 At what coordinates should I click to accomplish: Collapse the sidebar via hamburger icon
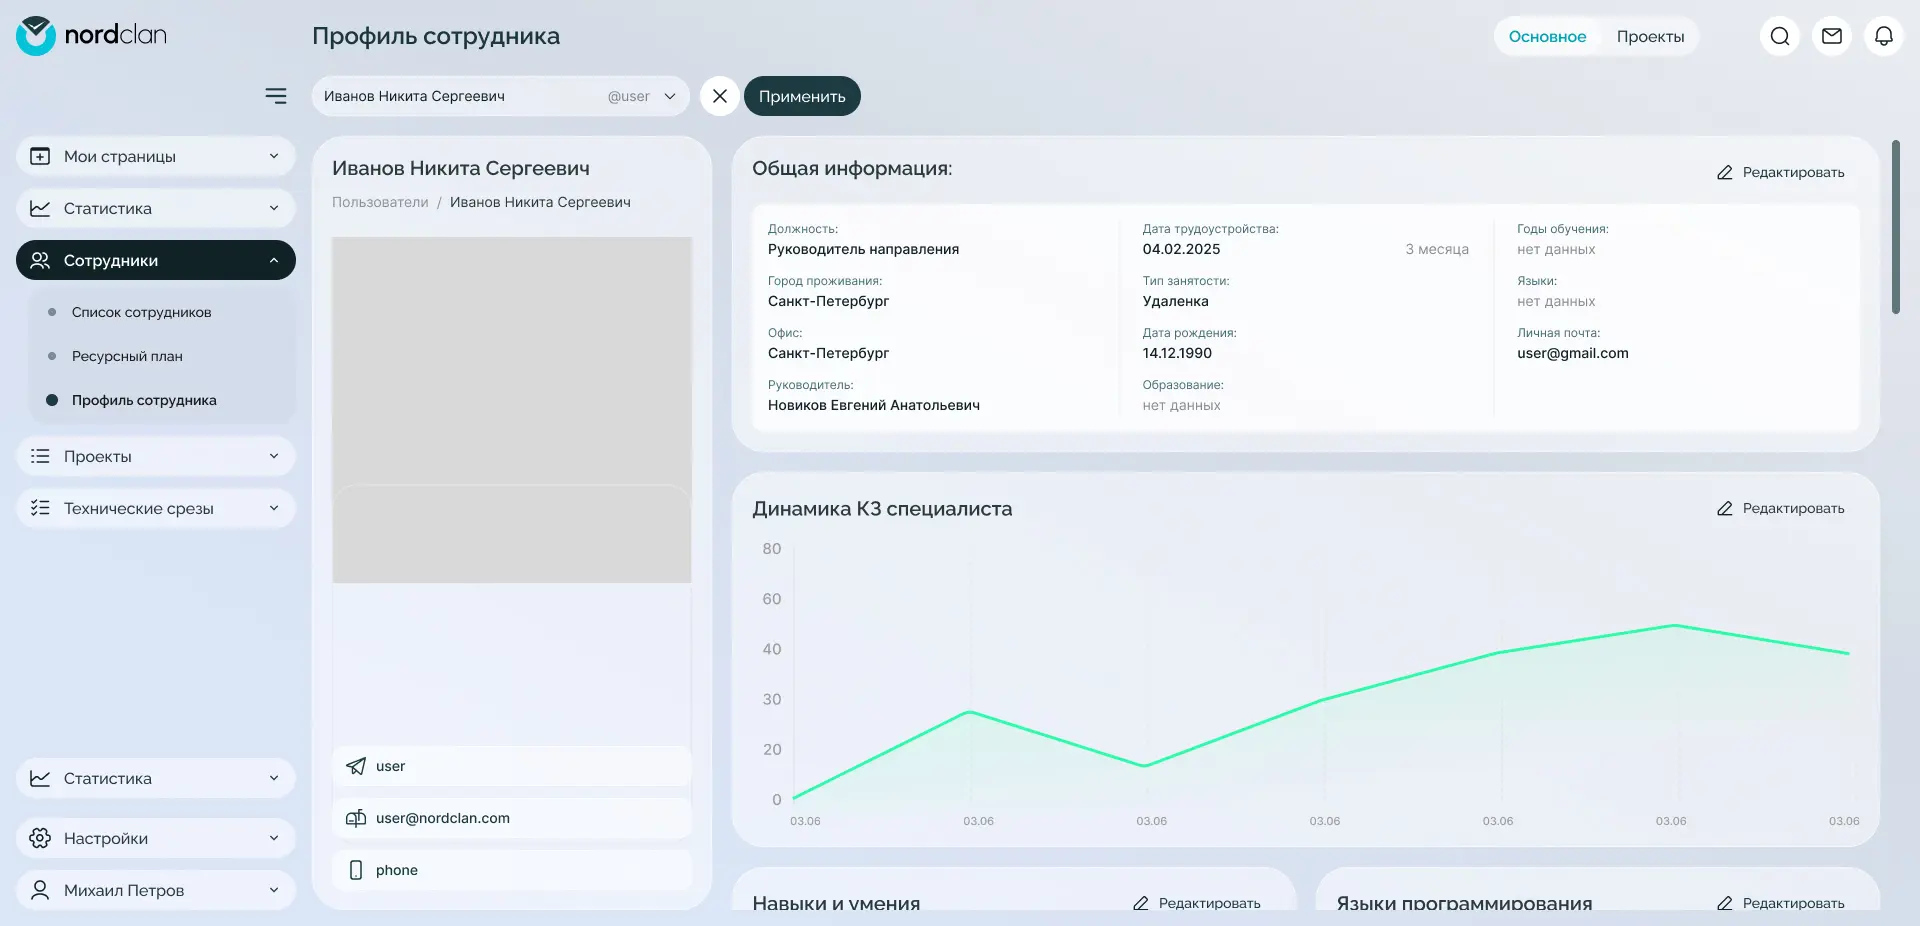coord(276,96)
